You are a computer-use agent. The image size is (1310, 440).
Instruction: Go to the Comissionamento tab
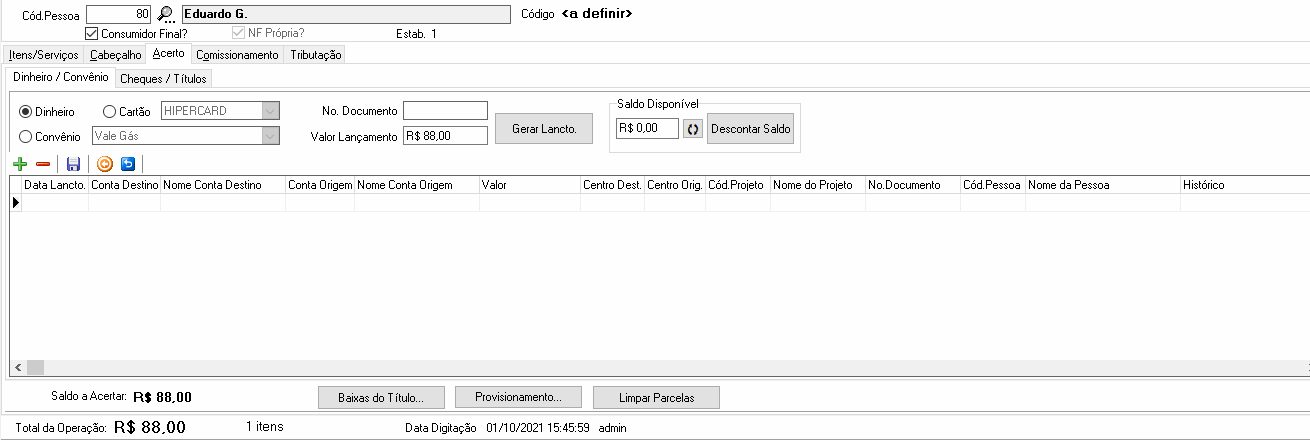(x=238, y=55)
